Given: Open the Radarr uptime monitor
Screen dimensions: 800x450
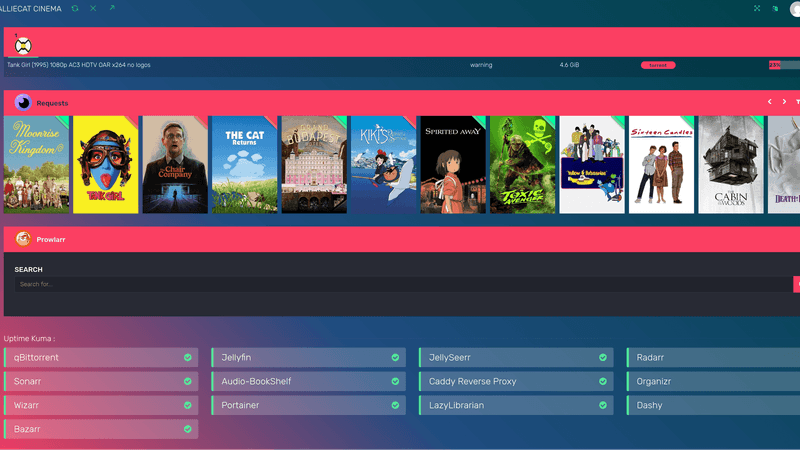Looking at the screenshot, I should tap(713, 358).
